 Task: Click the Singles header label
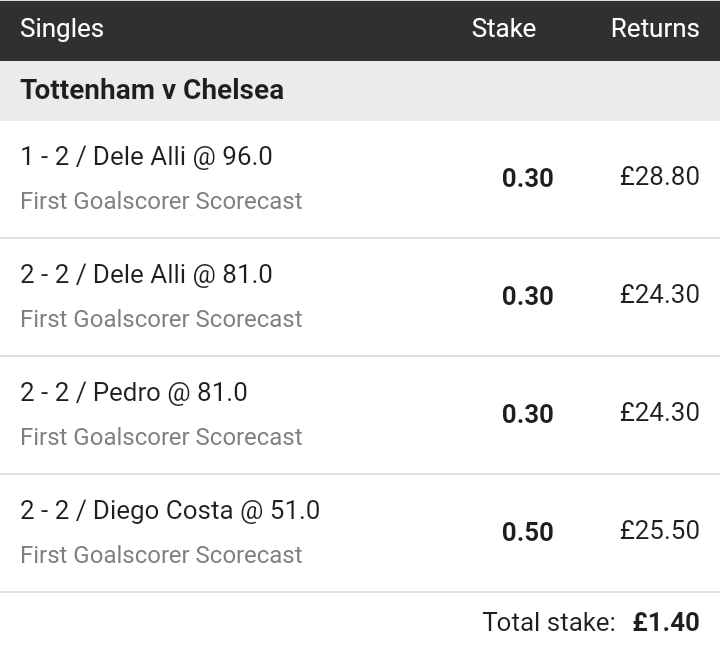(x=62, y=28)
